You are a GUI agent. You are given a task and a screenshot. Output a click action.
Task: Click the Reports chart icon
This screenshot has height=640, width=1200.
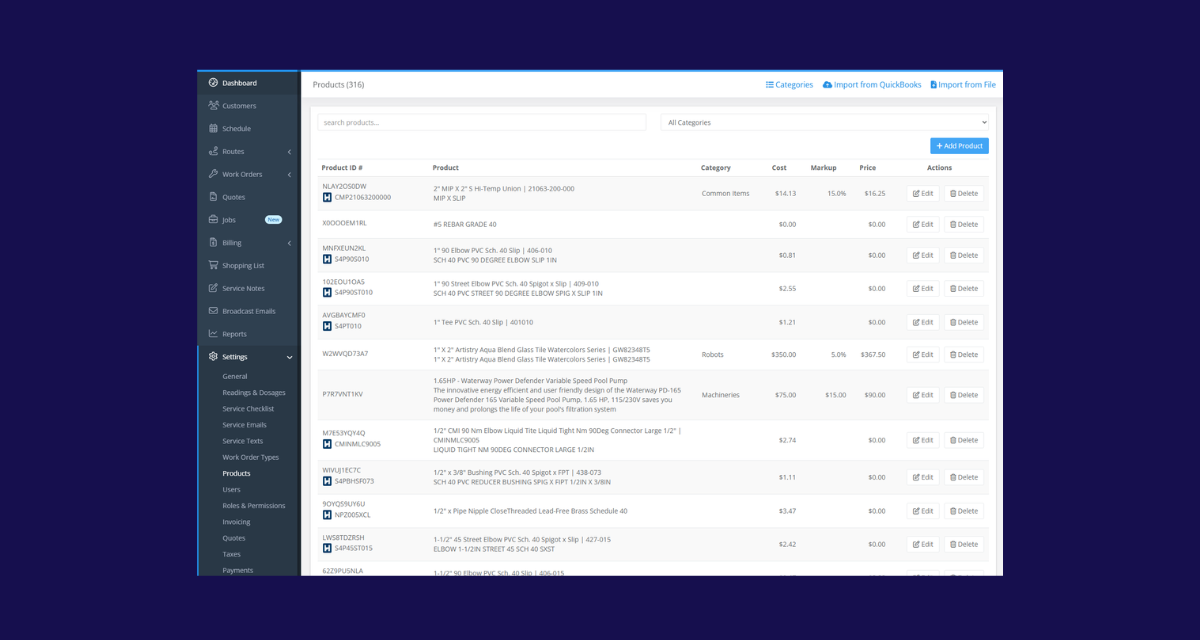tap(213, 334)
